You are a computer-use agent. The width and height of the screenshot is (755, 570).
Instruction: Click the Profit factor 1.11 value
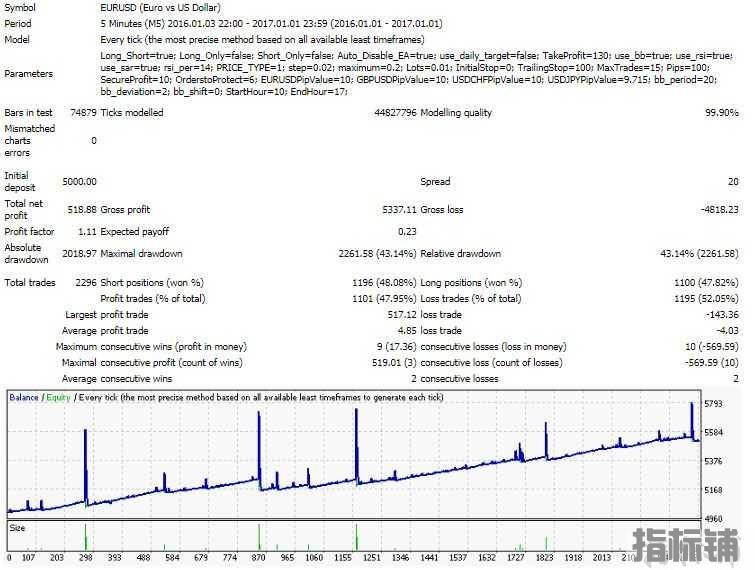coord(87,232)
